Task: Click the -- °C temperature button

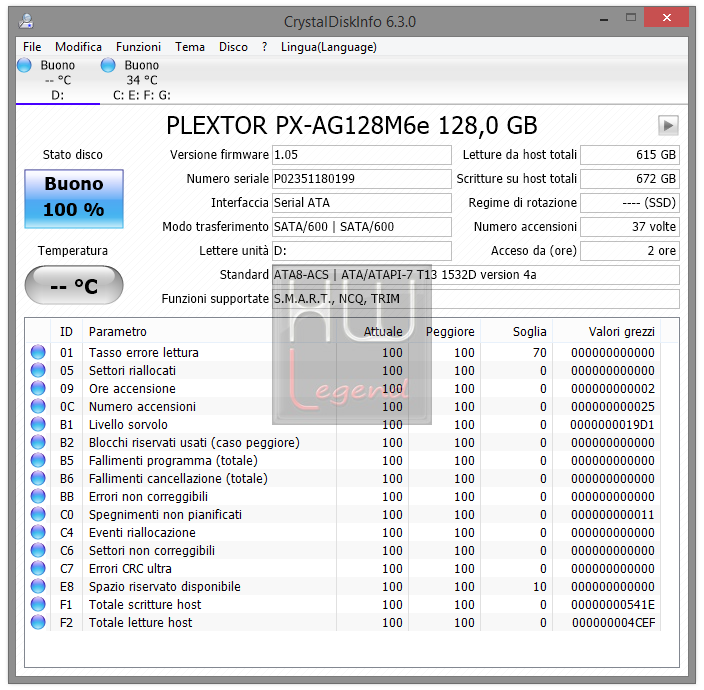Action: [x=74, y=285]
